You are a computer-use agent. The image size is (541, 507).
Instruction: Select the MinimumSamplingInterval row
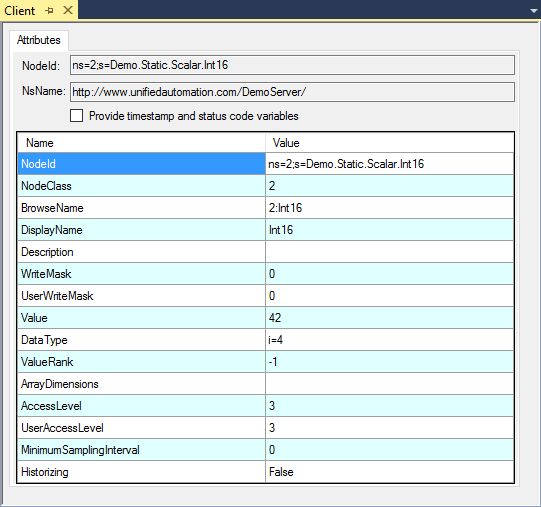(x=265, y=450)
